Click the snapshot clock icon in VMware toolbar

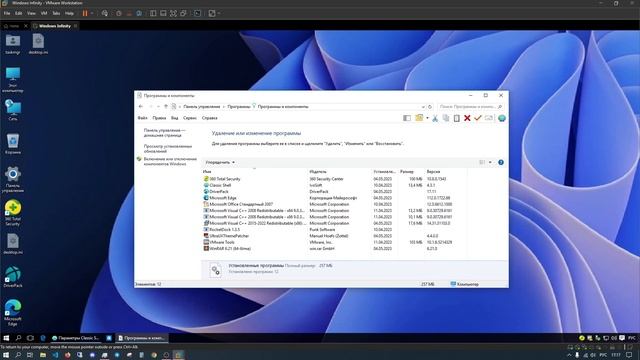point(119,13)
